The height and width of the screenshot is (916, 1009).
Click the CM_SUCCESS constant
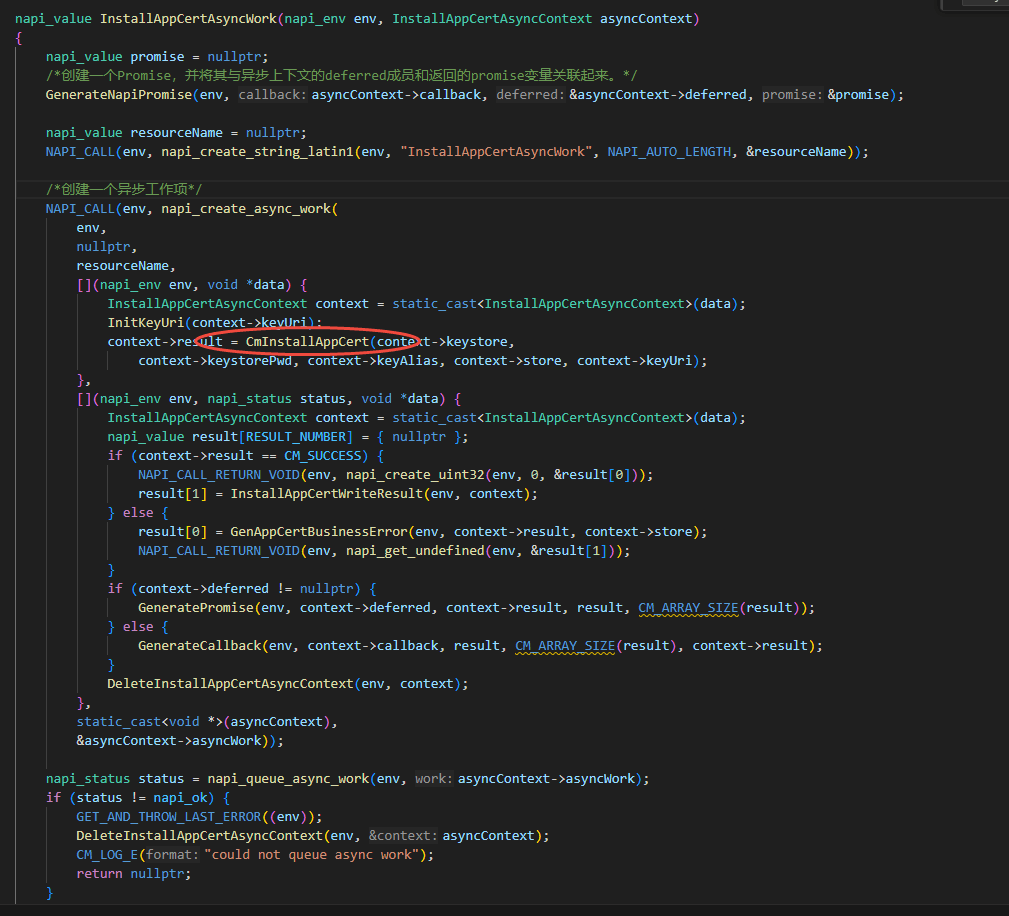pyautogui.click(x=322, y=456)
